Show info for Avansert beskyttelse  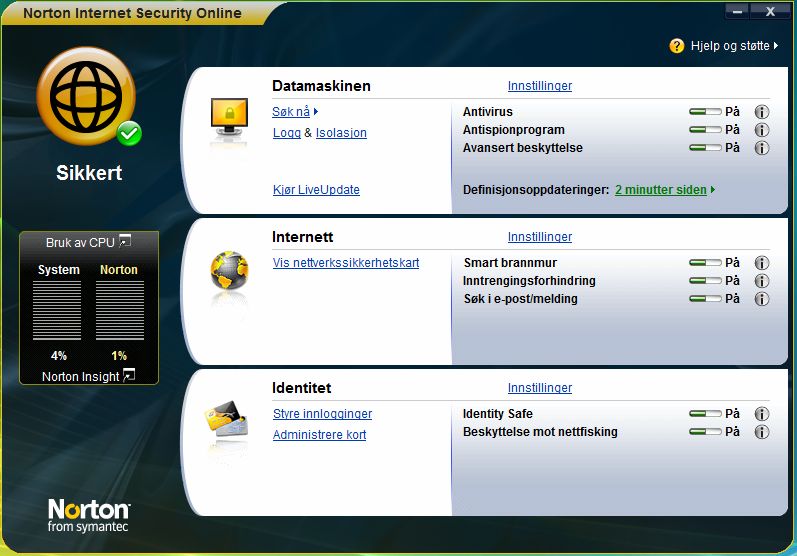(x=761, y=148)
